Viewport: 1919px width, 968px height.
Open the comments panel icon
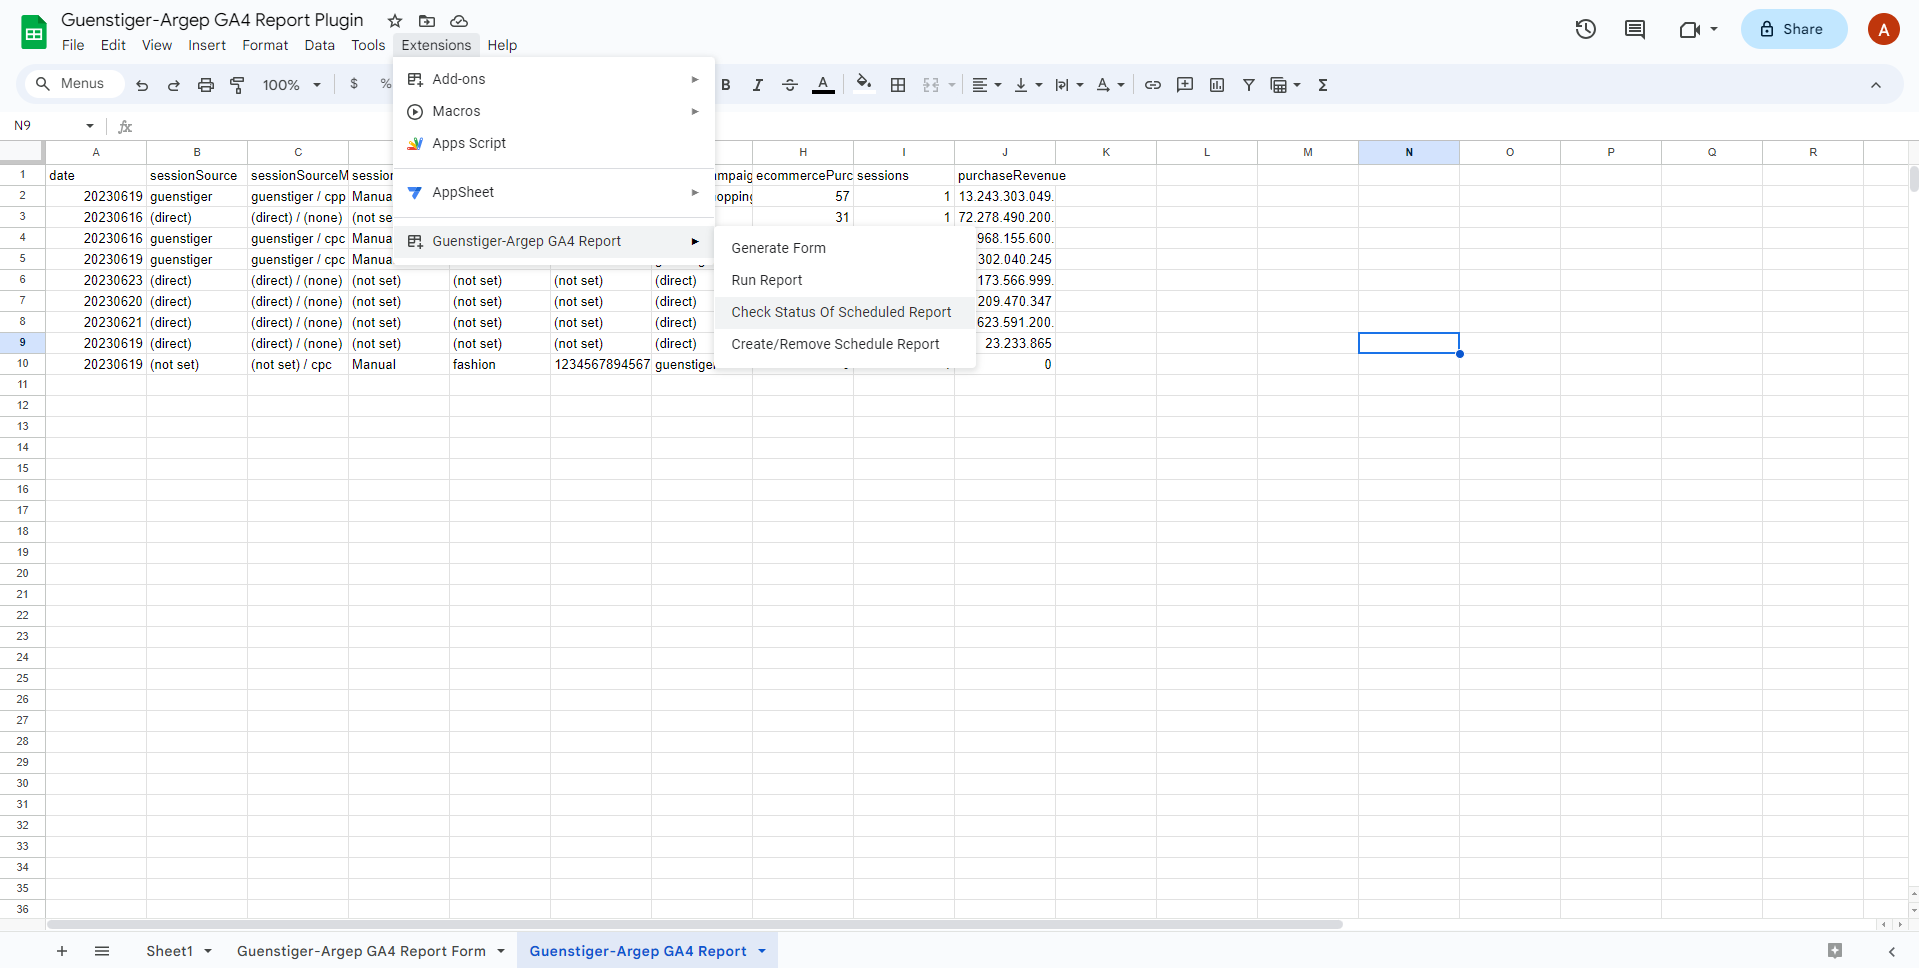1635,29
